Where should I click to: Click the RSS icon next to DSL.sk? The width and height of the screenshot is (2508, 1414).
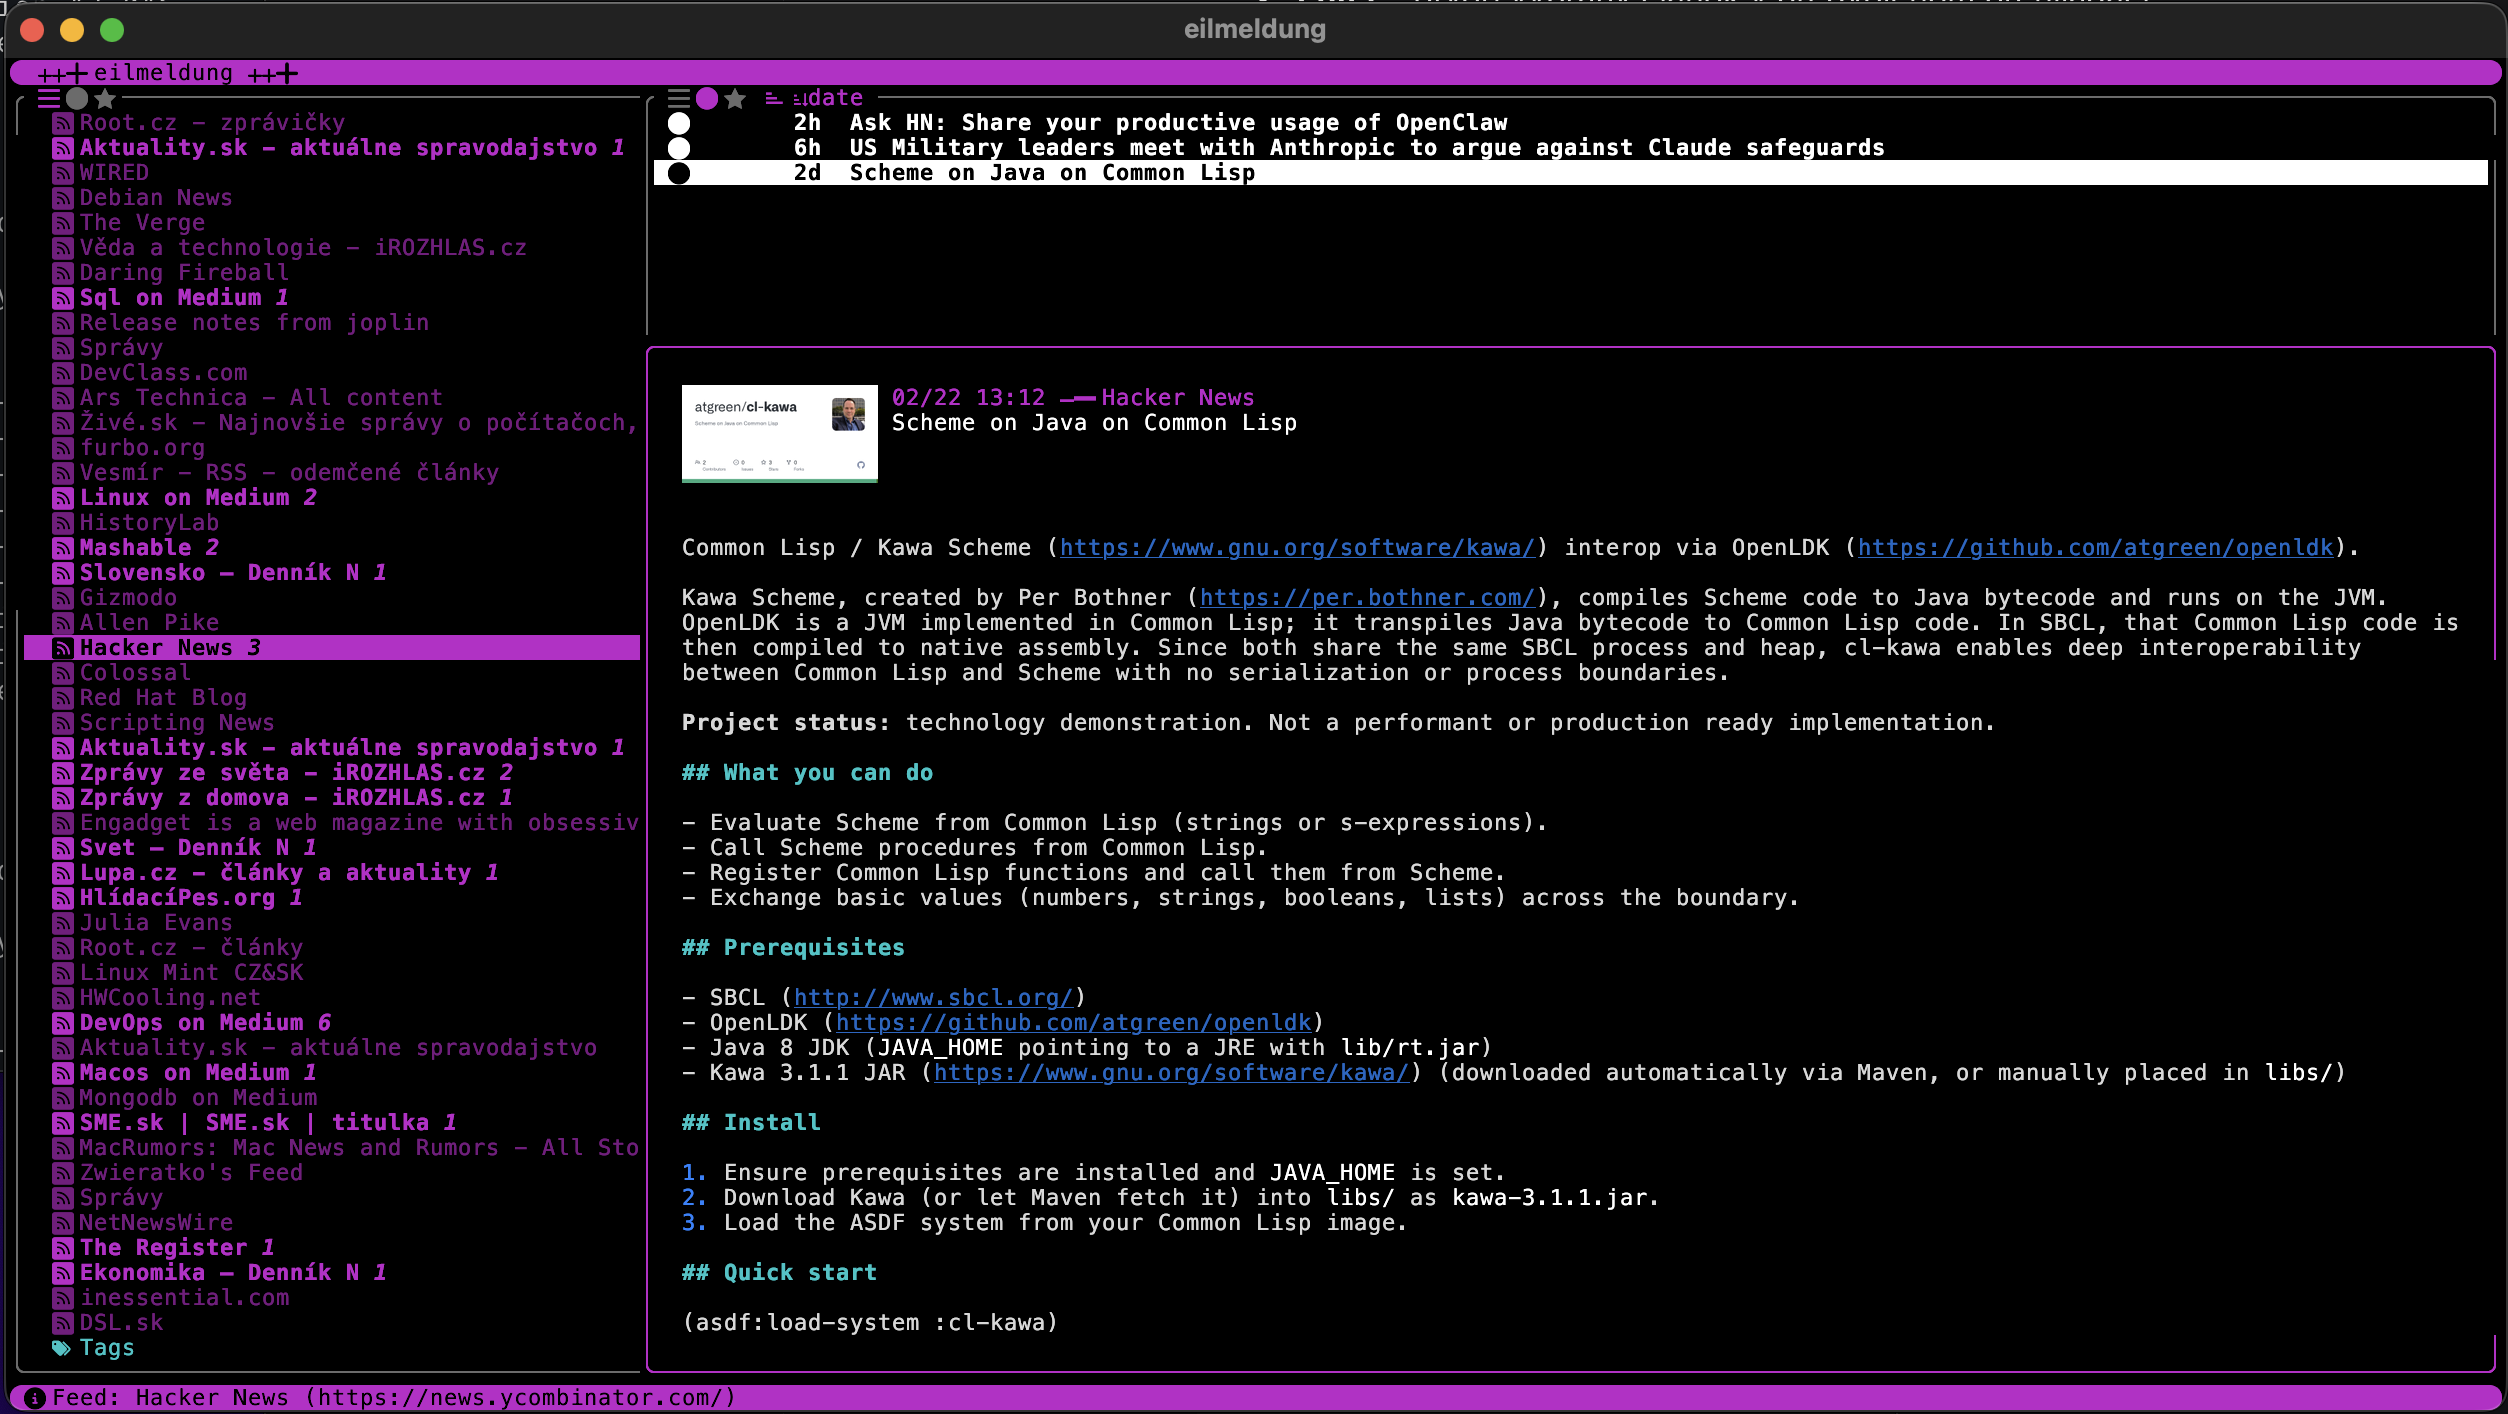[63, 1323]
